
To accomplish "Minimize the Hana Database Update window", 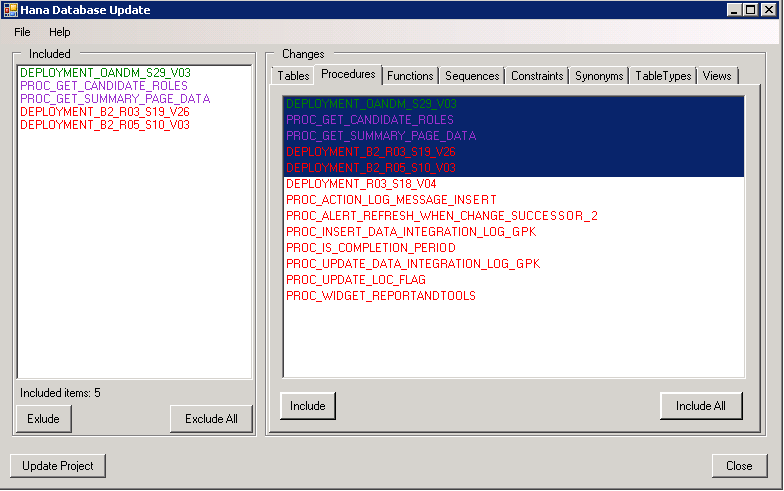I will (734, 10).
